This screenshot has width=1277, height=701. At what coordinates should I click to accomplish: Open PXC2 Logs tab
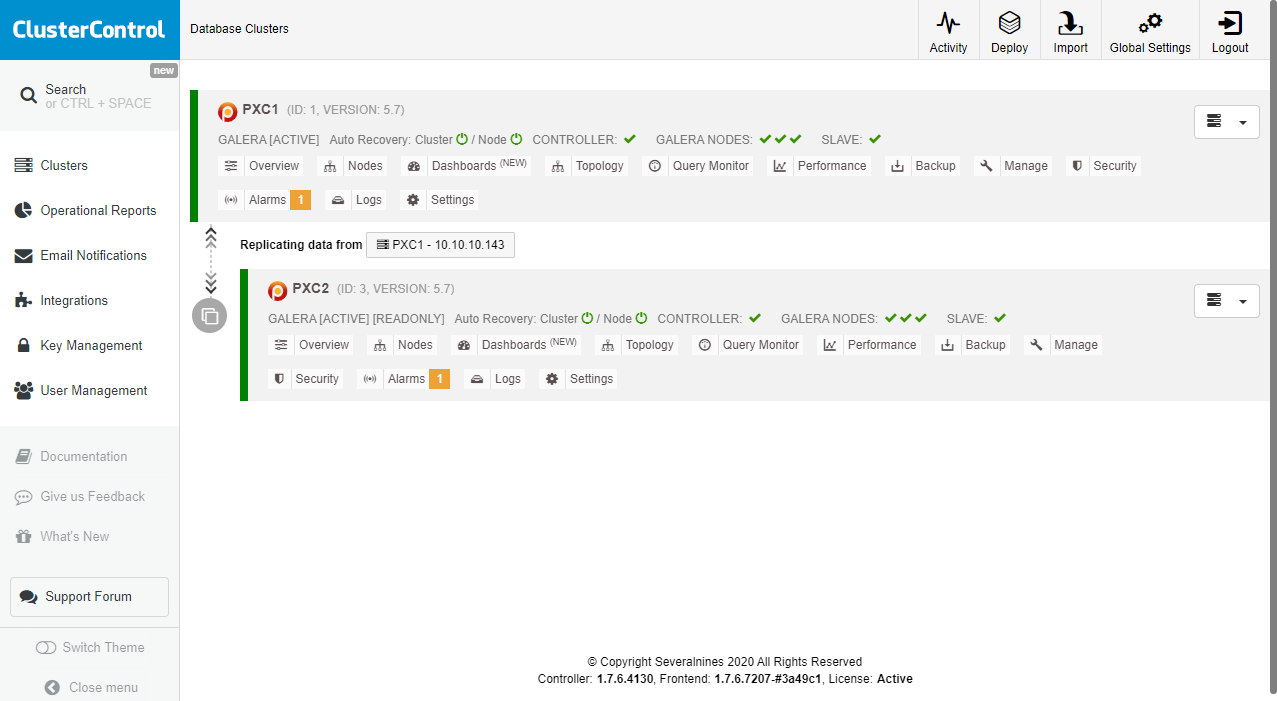click(x=495, y=379)
